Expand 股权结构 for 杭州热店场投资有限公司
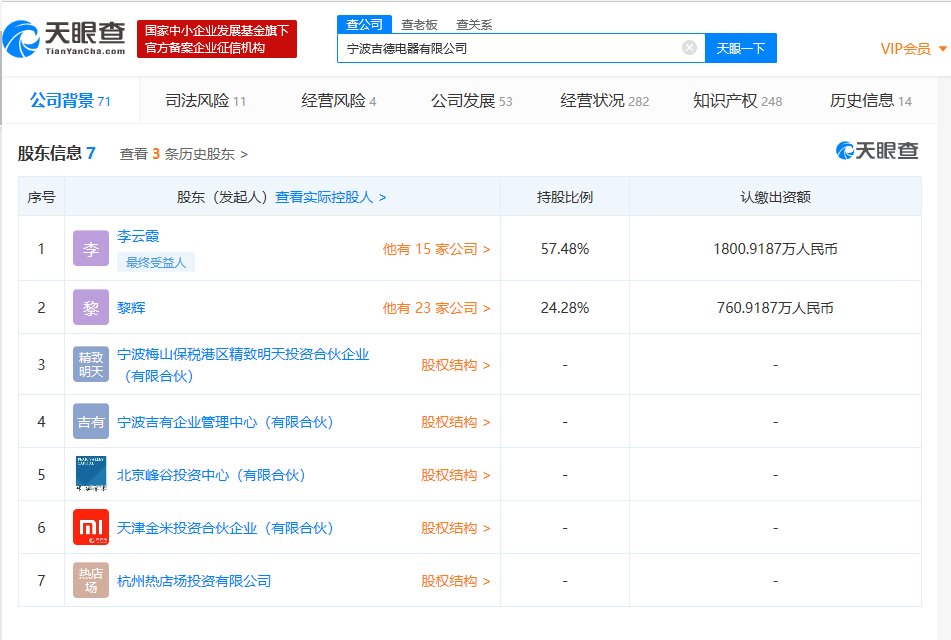 pyautogui.click(x=456, y=581)
